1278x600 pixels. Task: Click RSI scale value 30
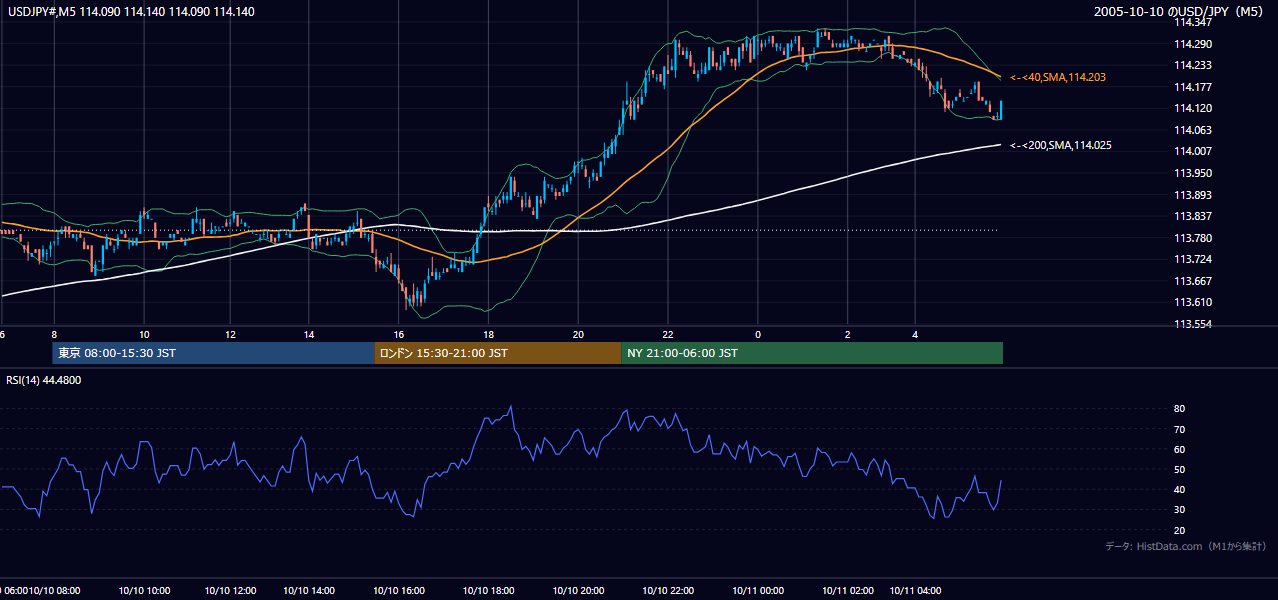point(1179,510)
